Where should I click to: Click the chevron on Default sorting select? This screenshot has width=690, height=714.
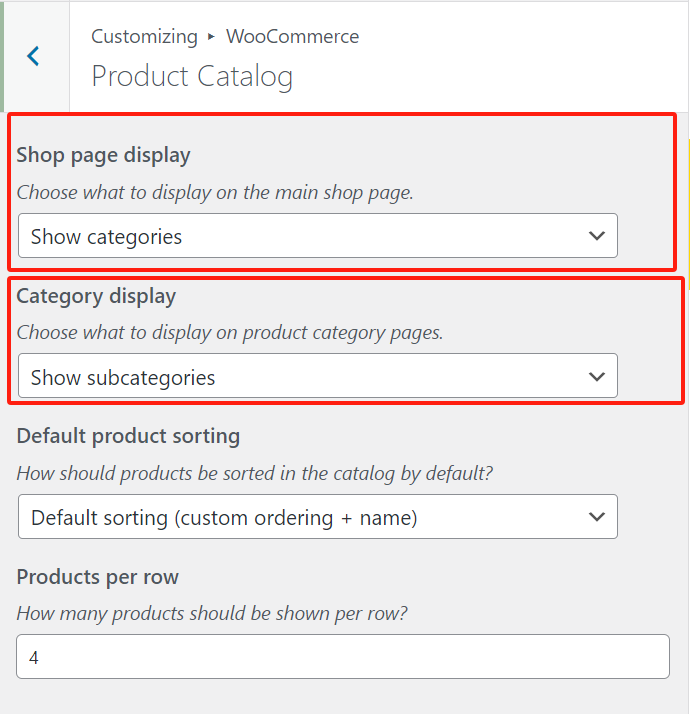coord(597,517)
